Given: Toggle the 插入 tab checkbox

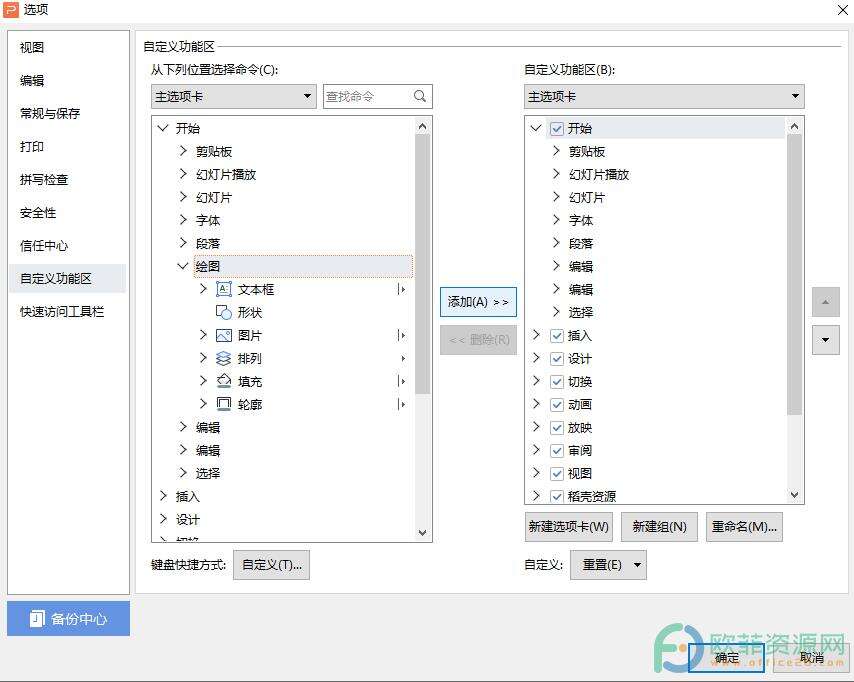Looking at the screenshot, I should coord(557,336).
